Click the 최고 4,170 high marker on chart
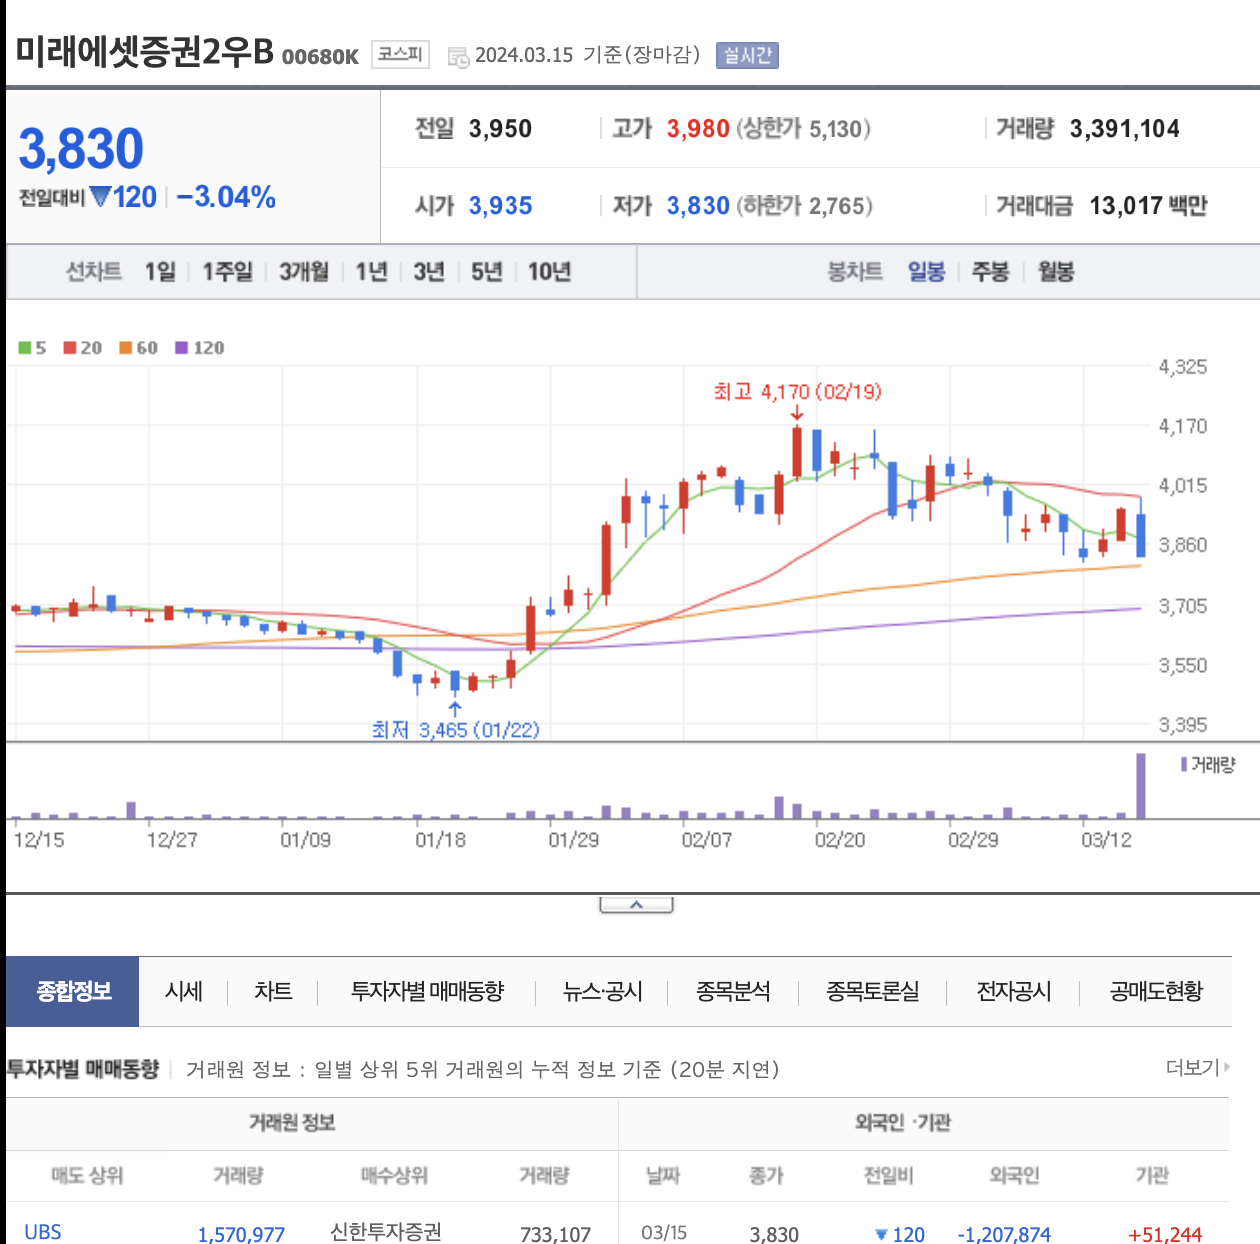 (797, 392)
